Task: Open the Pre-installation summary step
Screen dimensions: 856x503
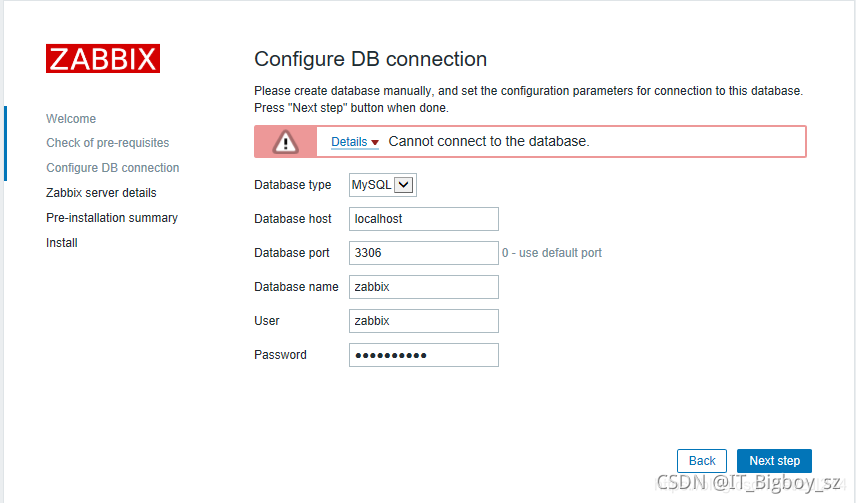Action: [112, 218]
